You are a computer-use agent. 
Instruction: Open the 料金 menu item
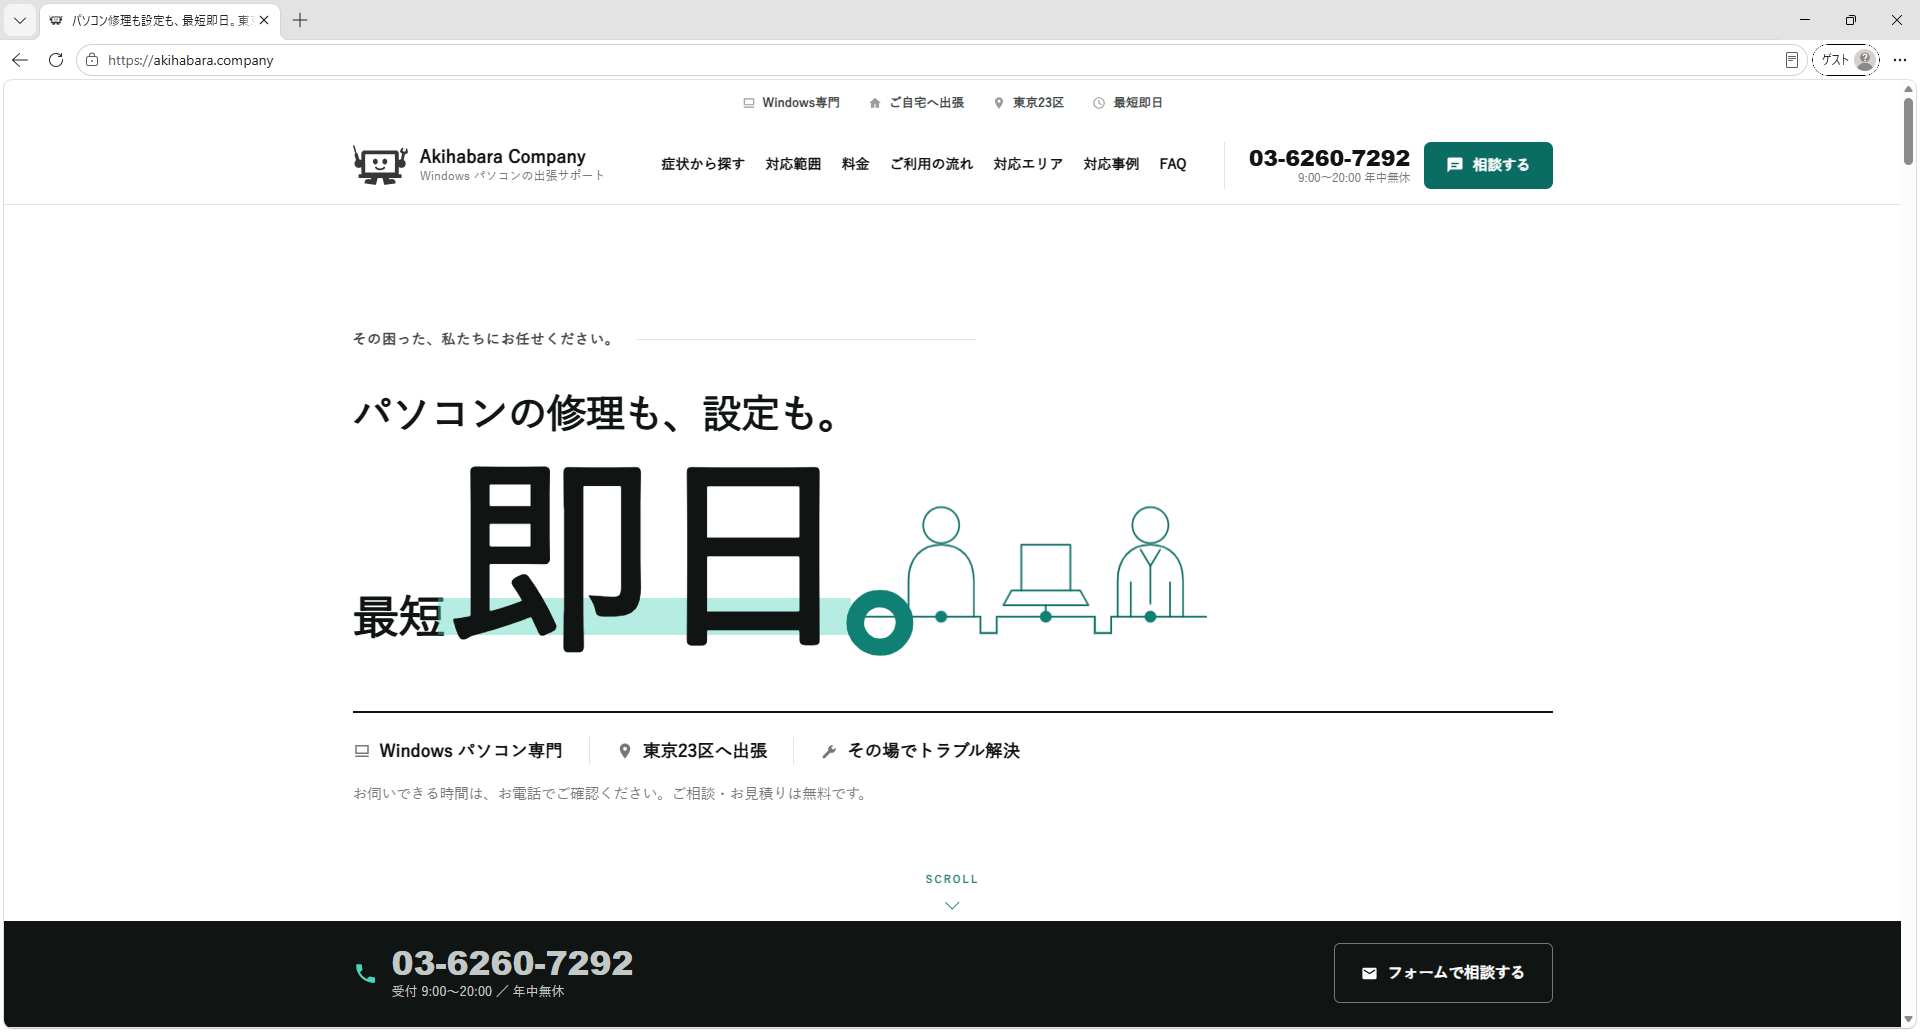tap(855, 164)
